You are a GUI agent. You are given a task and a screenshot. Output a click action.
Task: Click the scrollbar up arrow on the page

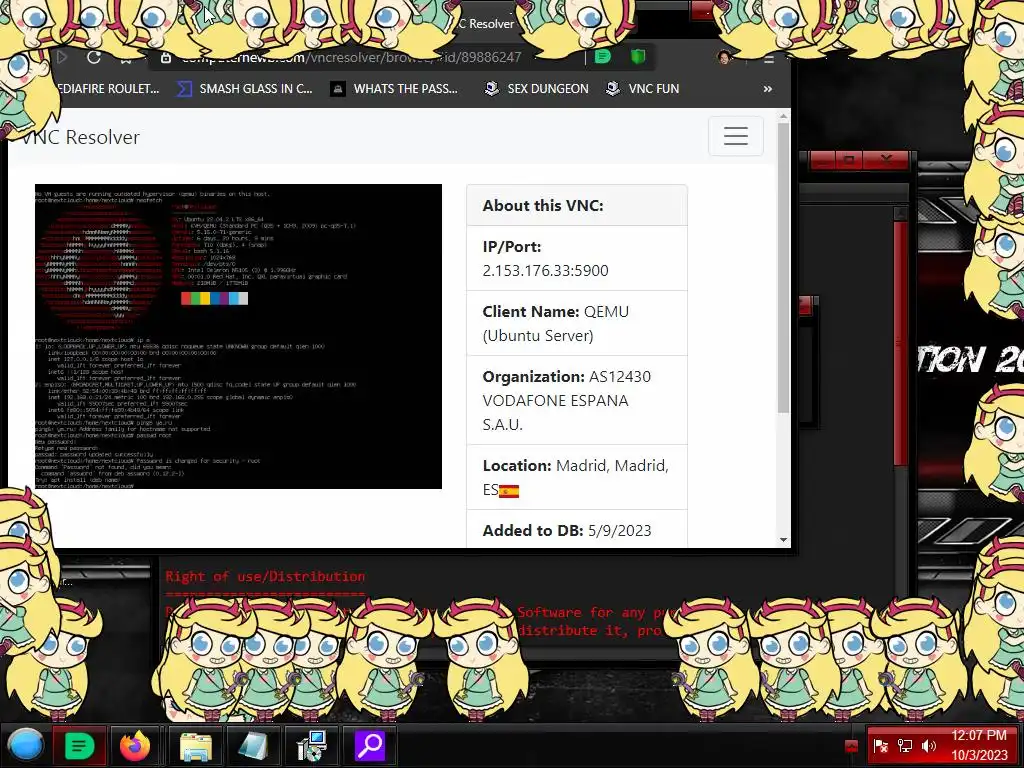pos(783,116)
